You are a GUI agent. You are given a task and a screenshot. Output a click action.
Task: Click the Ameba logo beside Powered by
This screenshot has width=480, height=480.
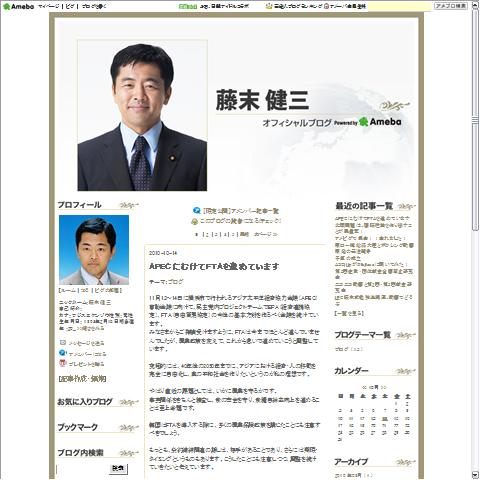point(380,122)
